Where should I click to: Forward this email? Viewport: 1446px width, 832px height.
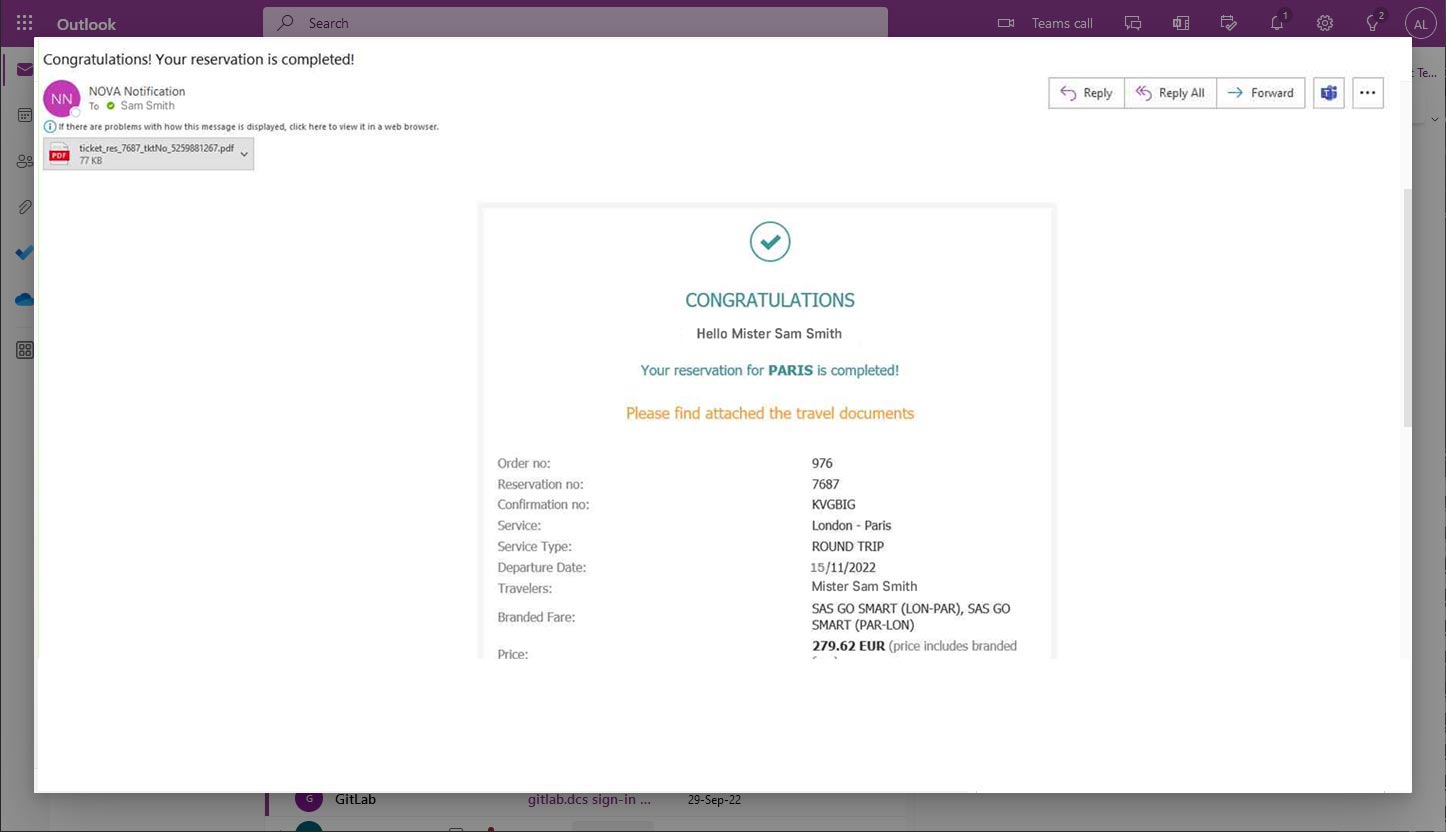pos(1260,93)
